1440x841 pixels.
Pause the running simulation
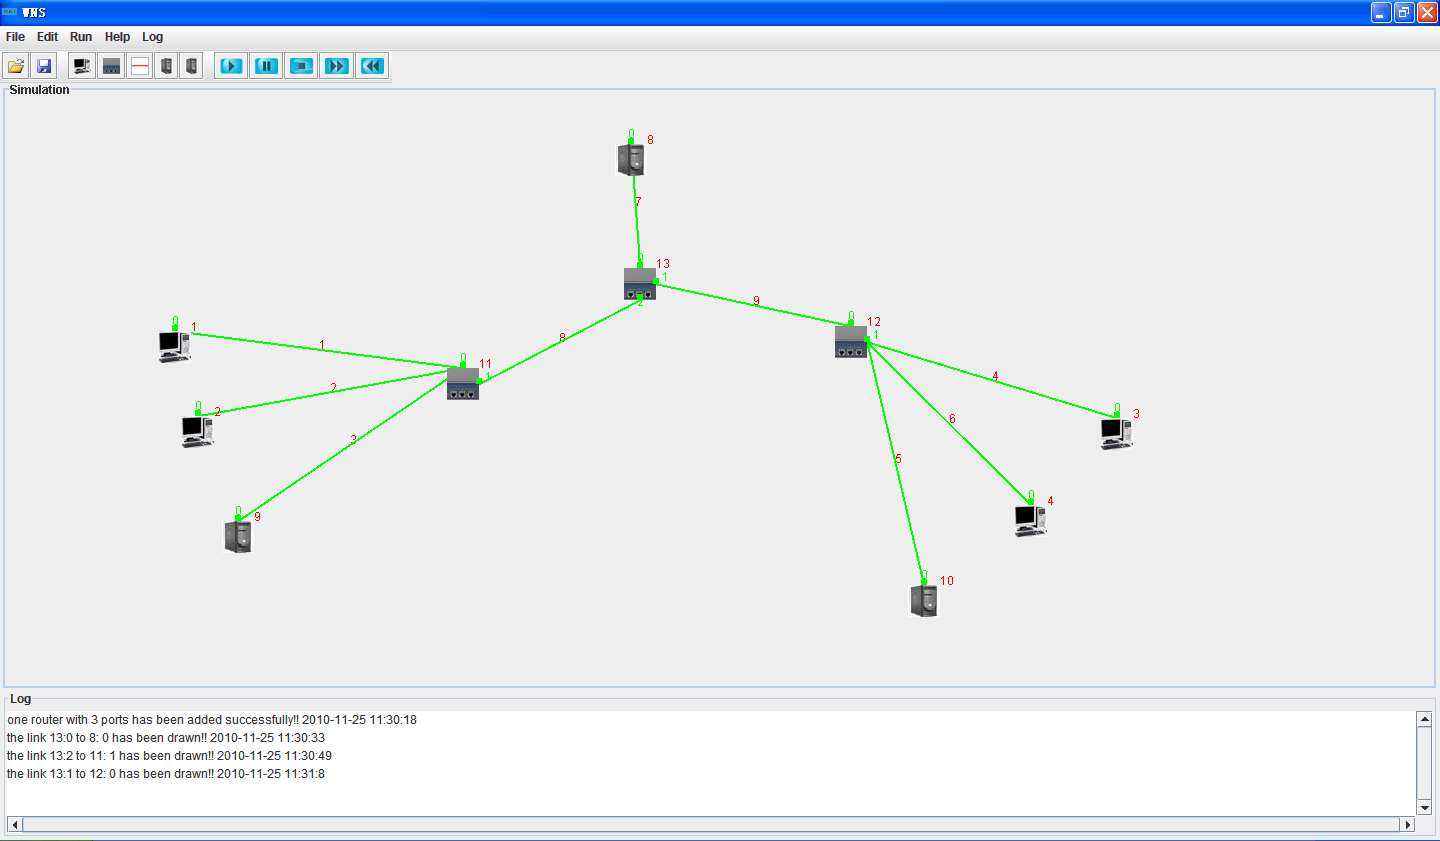click(266, 66)
